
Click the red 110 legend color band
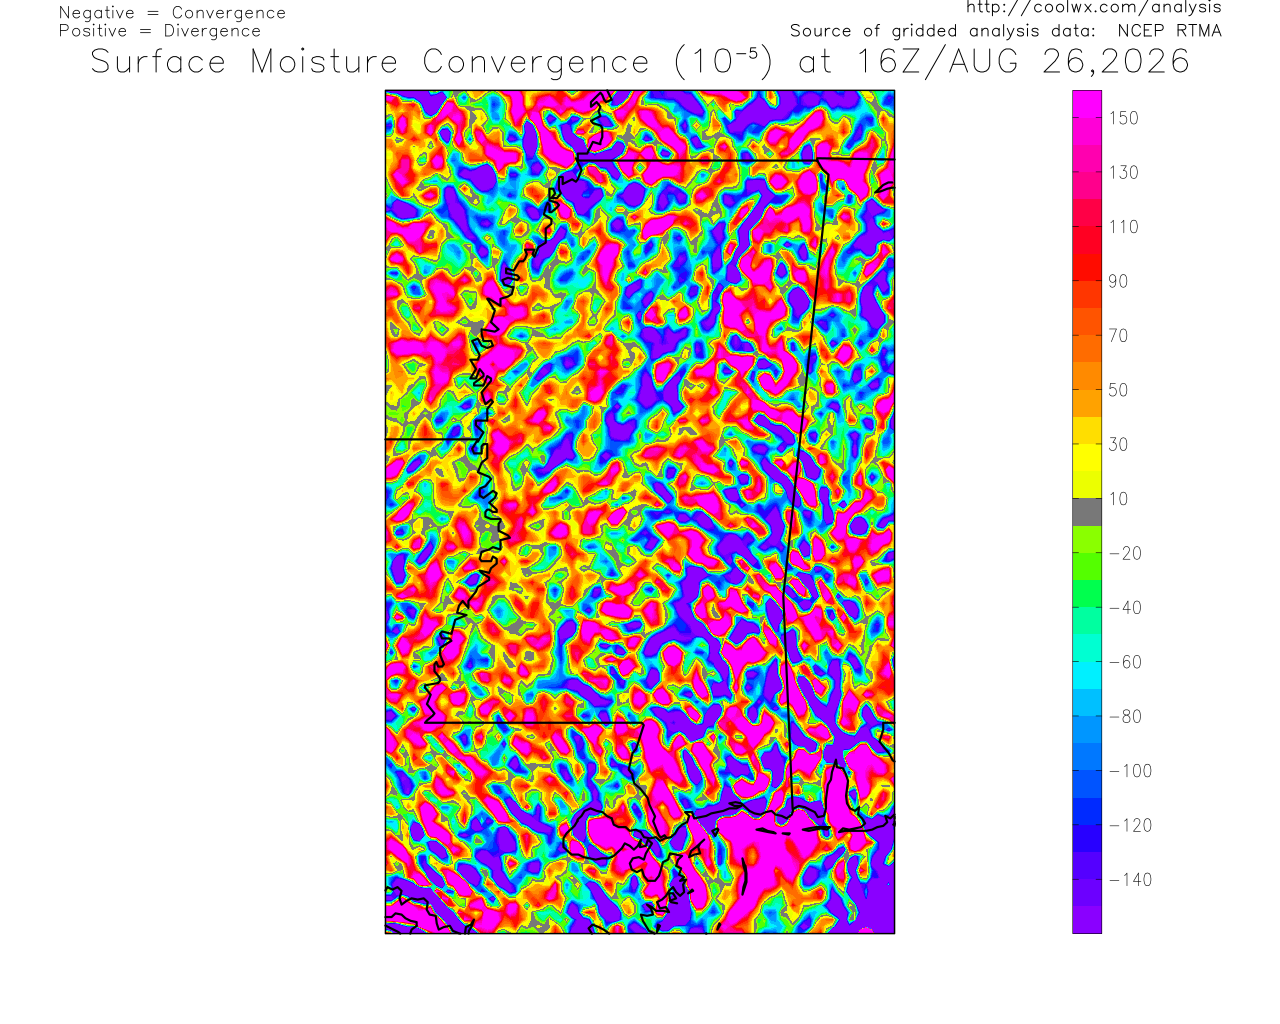tap(1087, 227)
